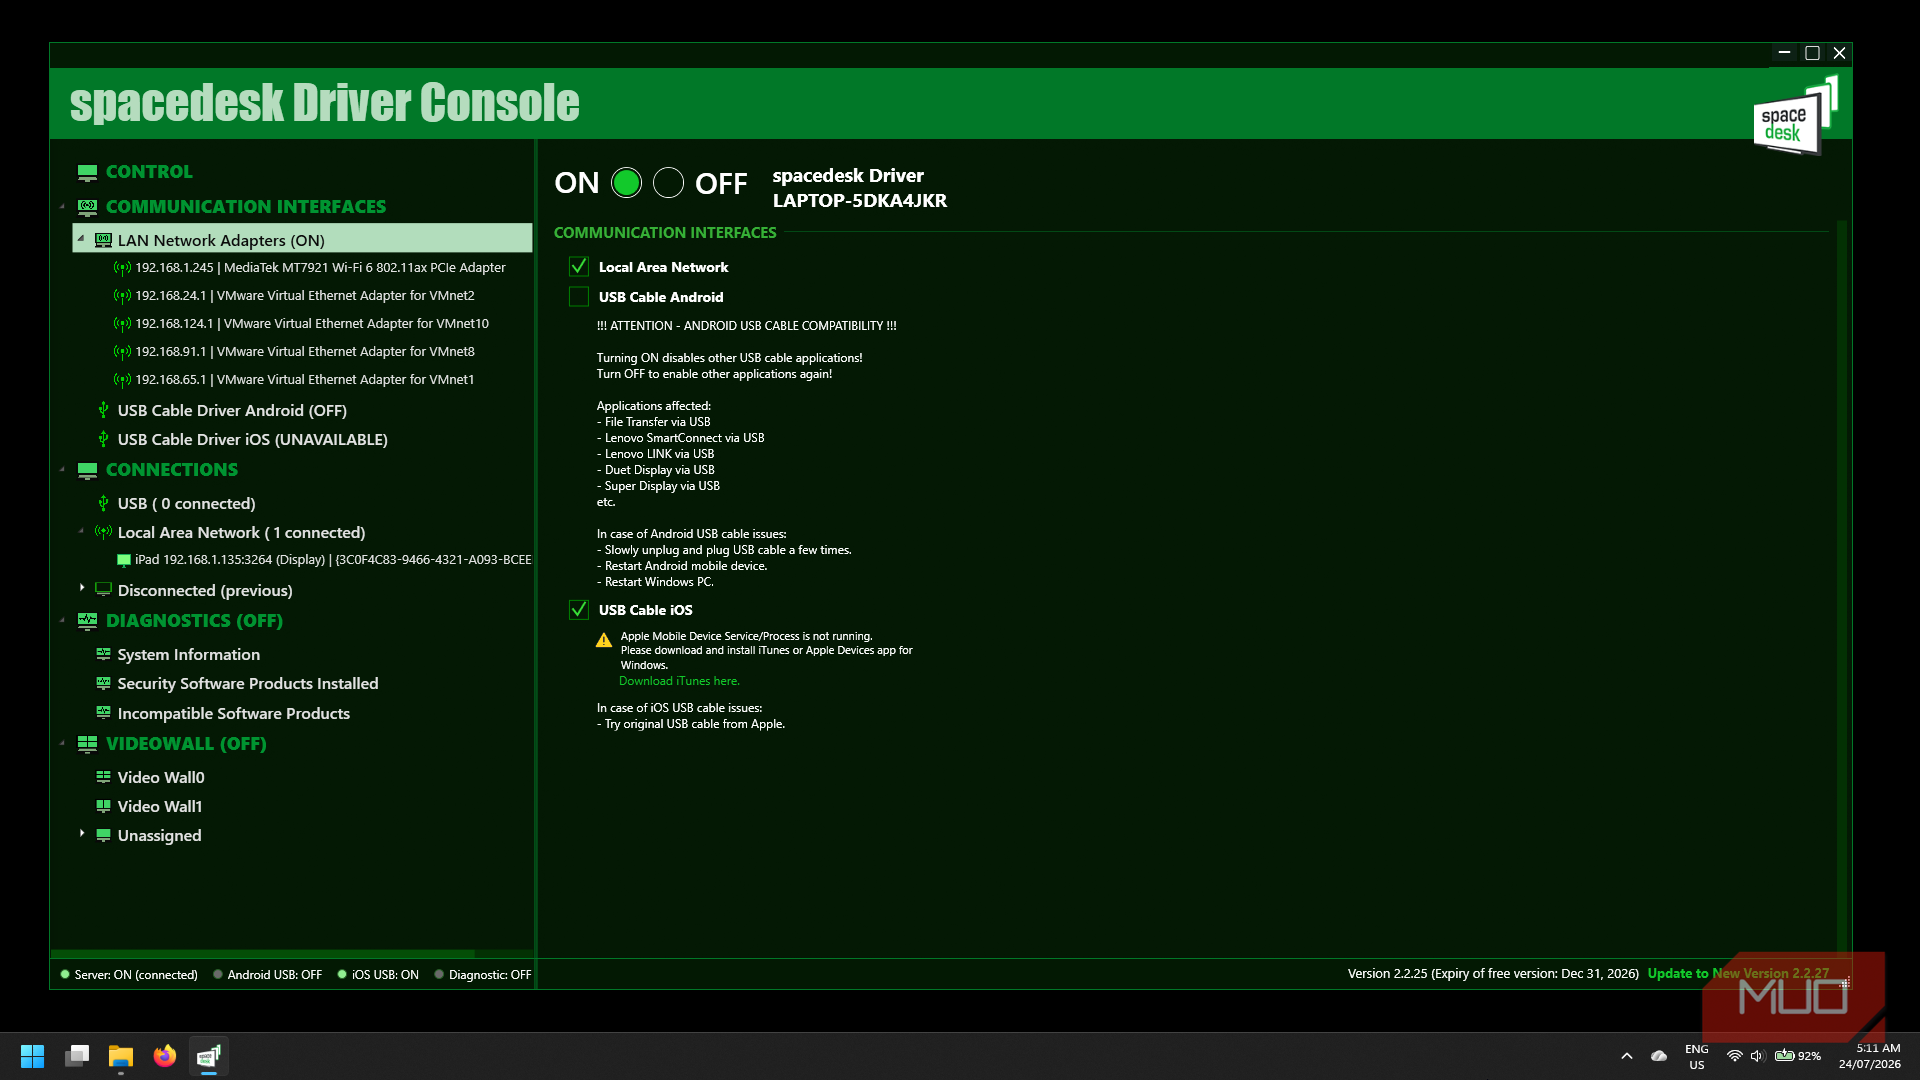Click USB icon of USB Cable Driver iOS

(x=103, y=439)
